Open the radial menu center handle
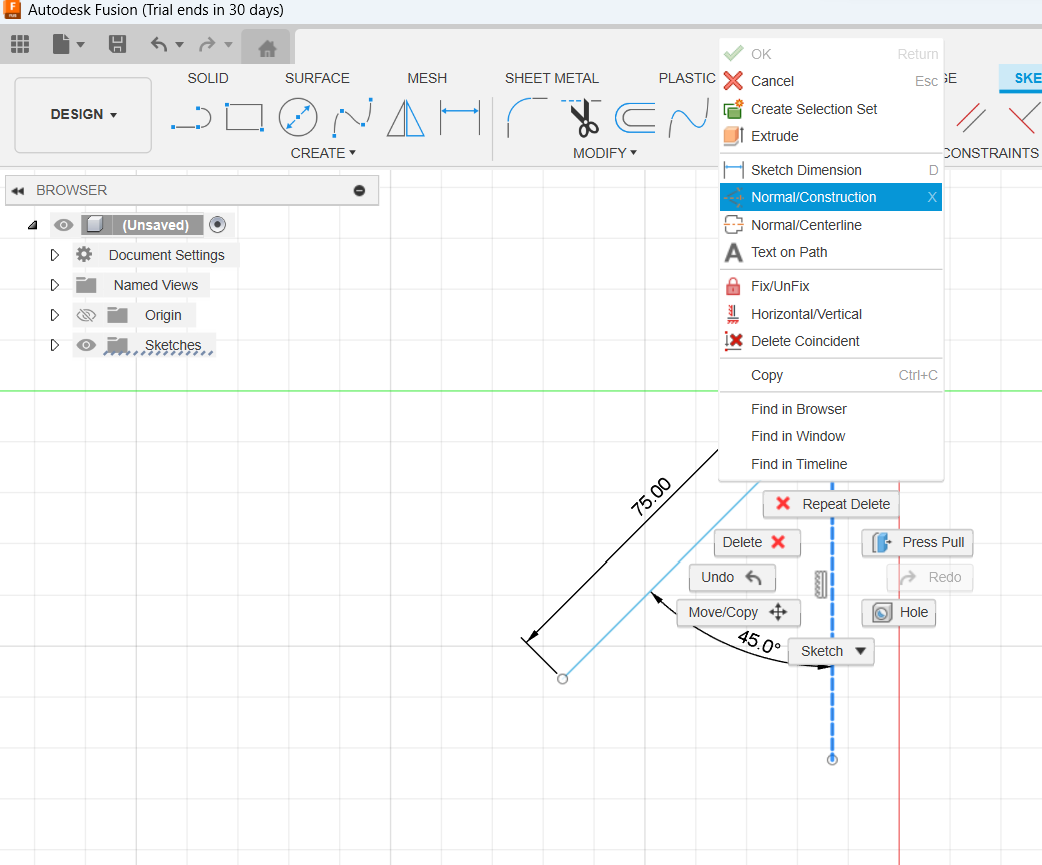The width and height of the screenshot is (1042, 865). coord(821,584)
